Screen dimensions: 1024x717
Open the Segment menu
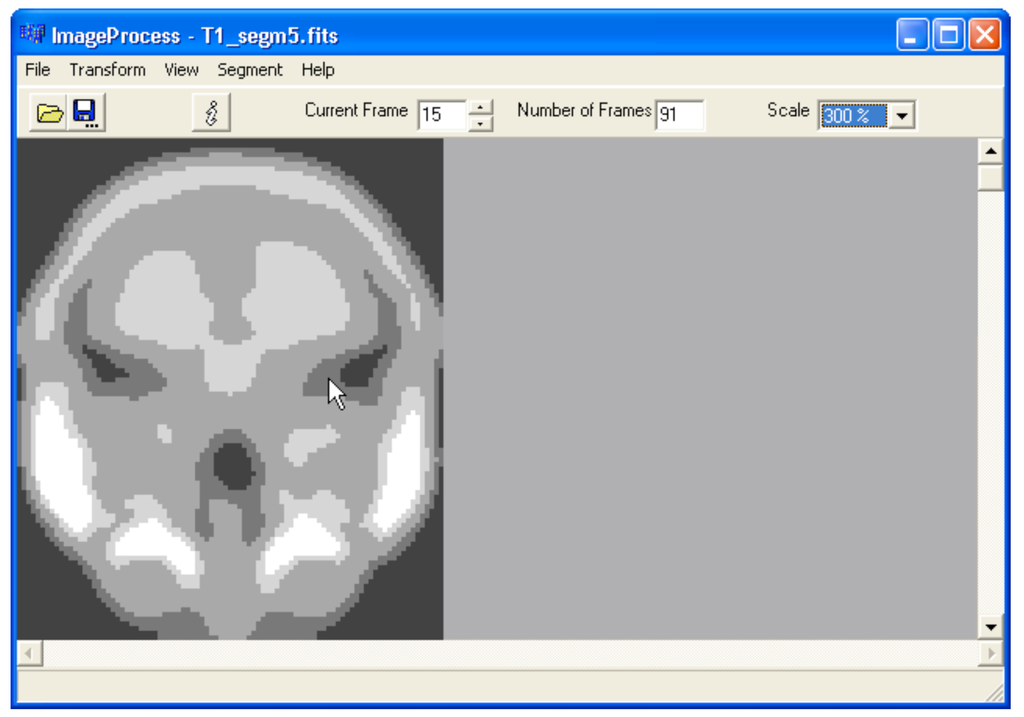[250, 70]
